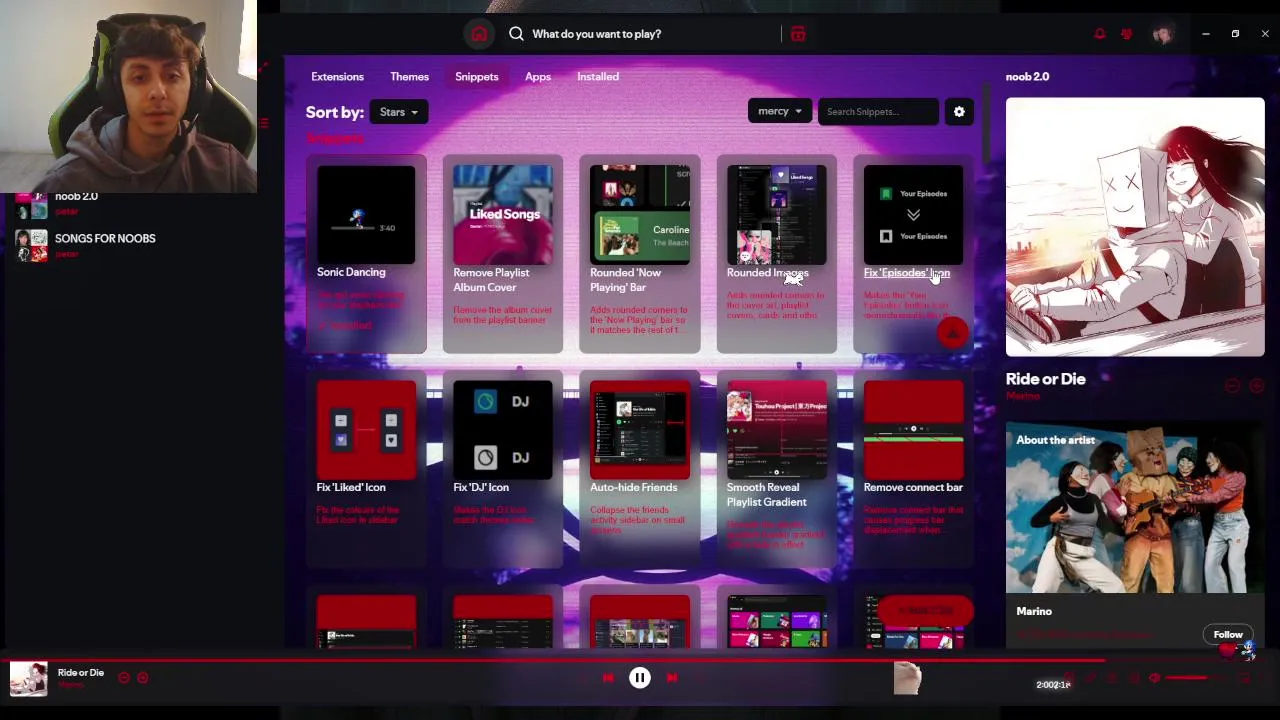Open now-playing cover thumbnail in the bottom bar

(28, 678)
